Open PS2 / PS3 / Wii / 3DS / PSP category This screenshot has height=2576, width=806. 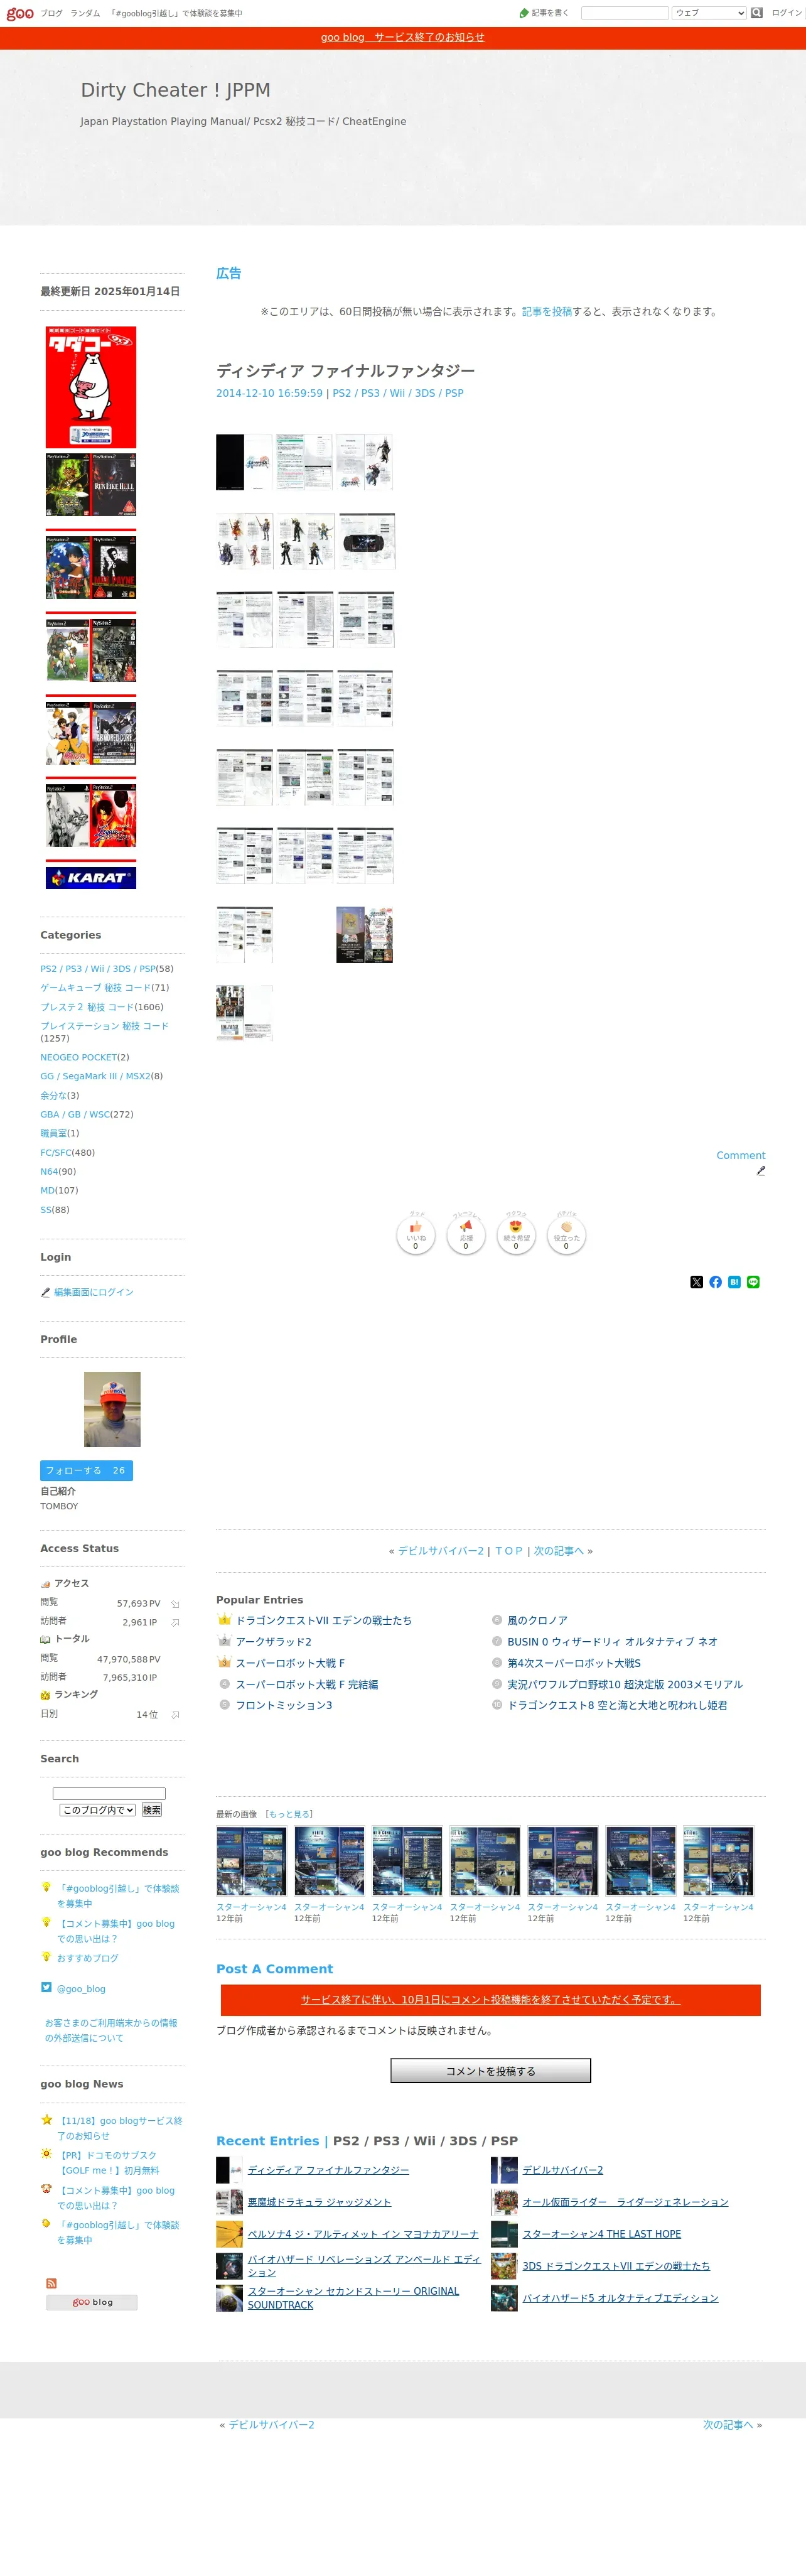98,968
